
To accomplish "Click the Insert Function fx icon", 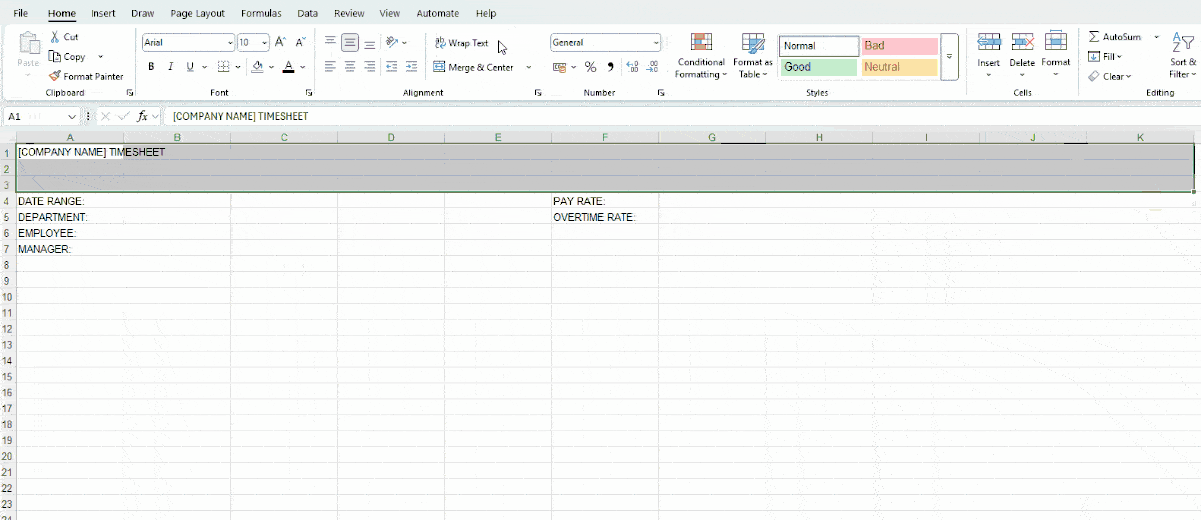I will click(142, 116).
